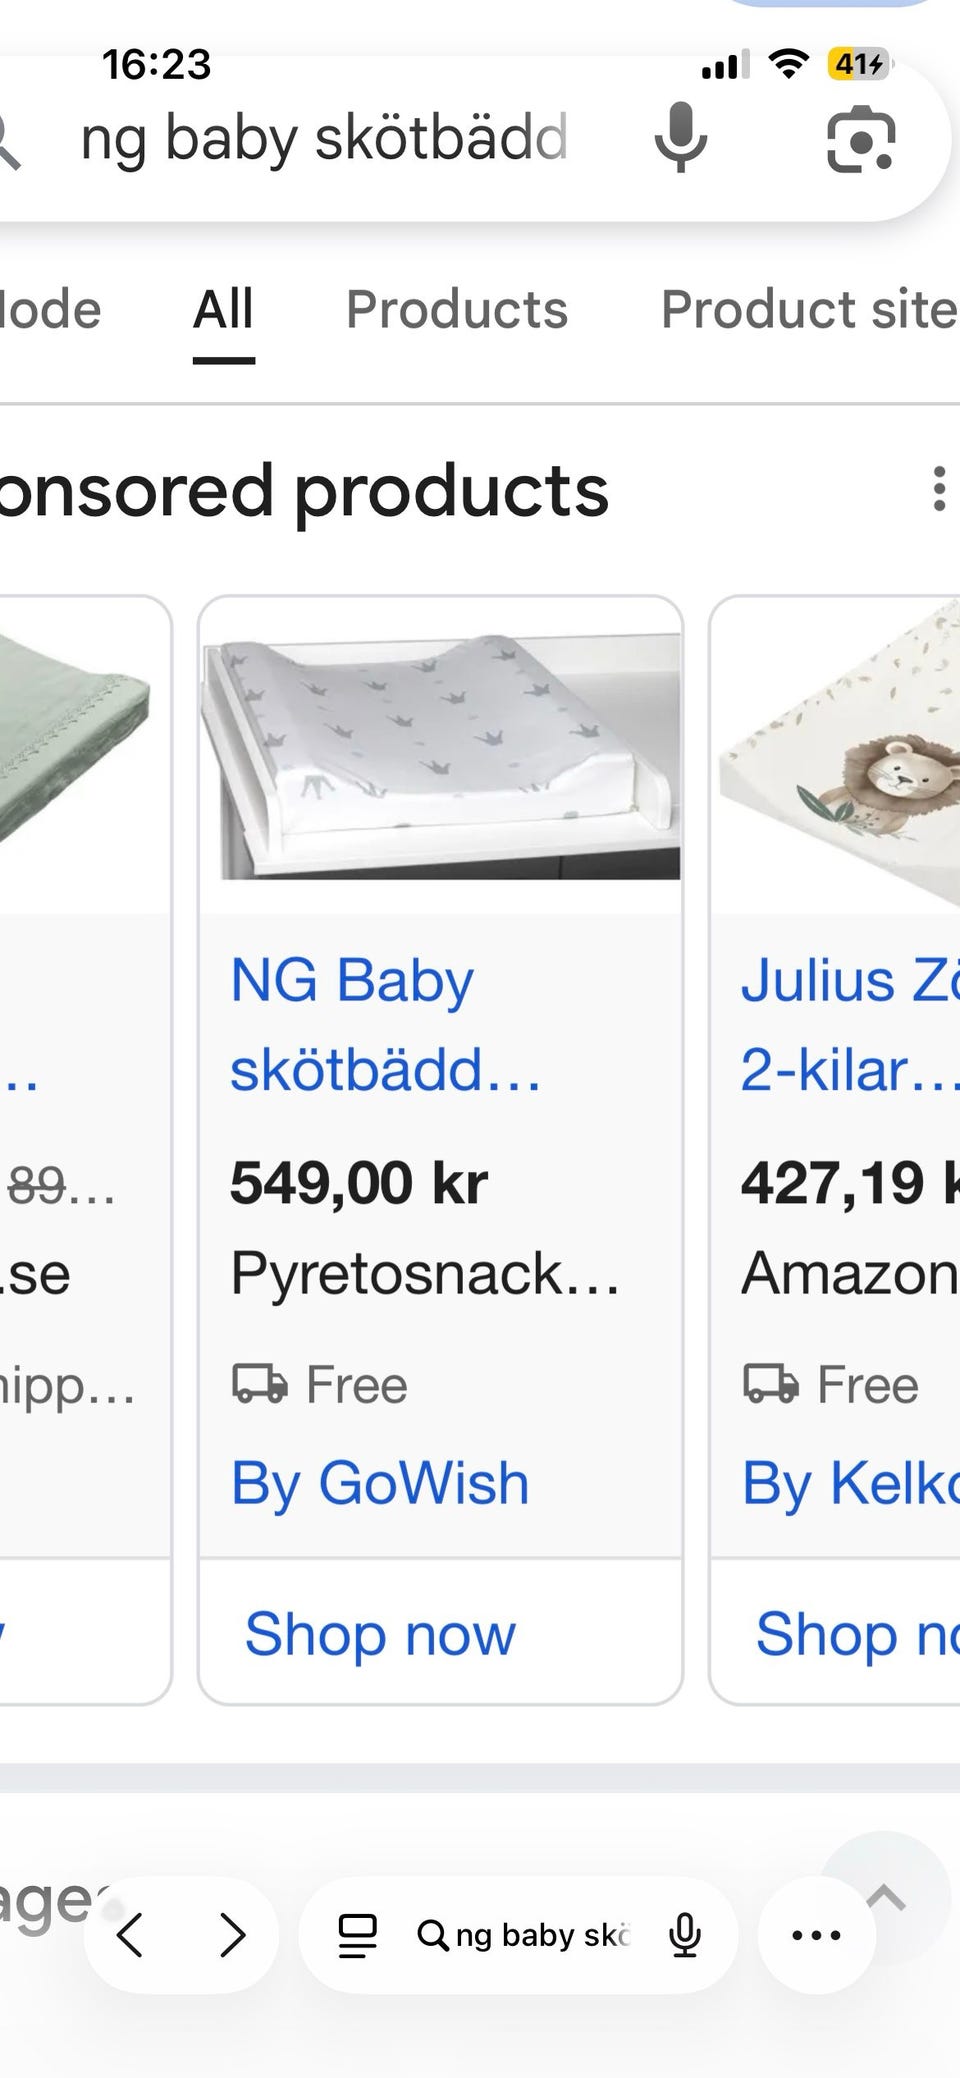Screen dimensions: 960x2078
Task: Click the magnifier icon in bottom bar
Action: tap(432, 1935)
